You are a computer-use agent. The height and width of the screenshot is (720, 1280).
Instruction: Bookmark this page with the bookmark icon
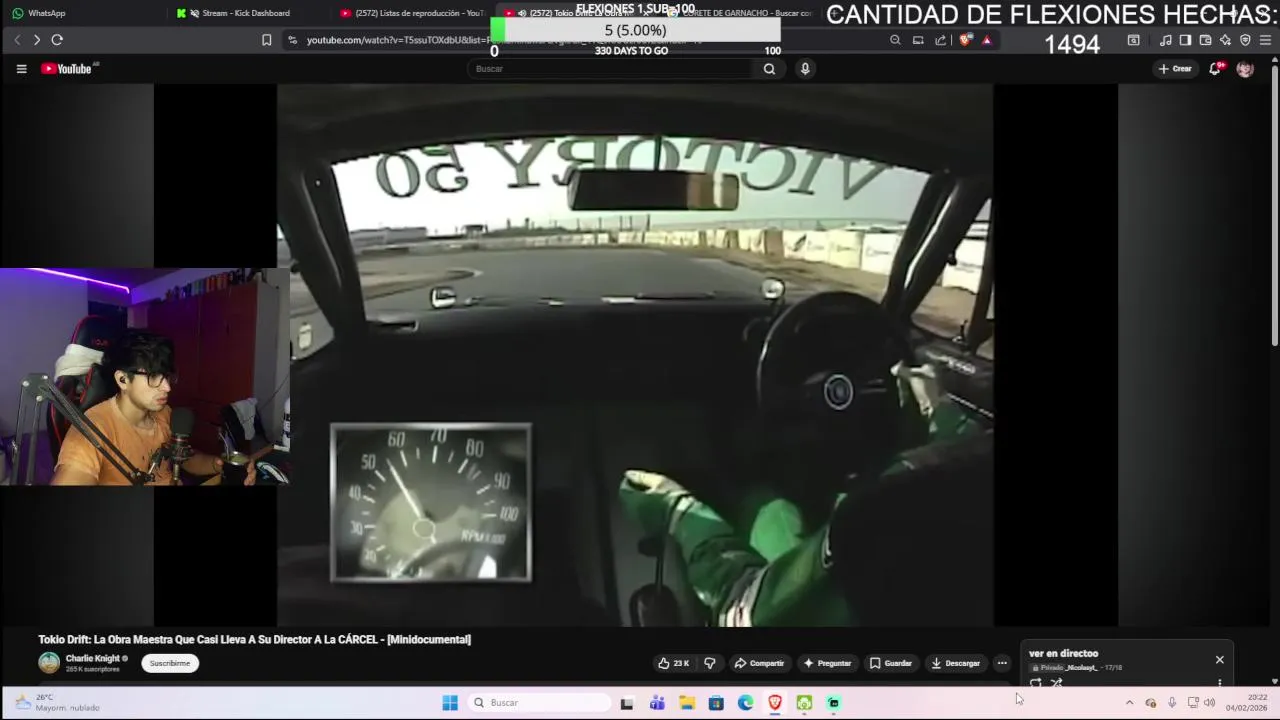[x=266, y=40]
